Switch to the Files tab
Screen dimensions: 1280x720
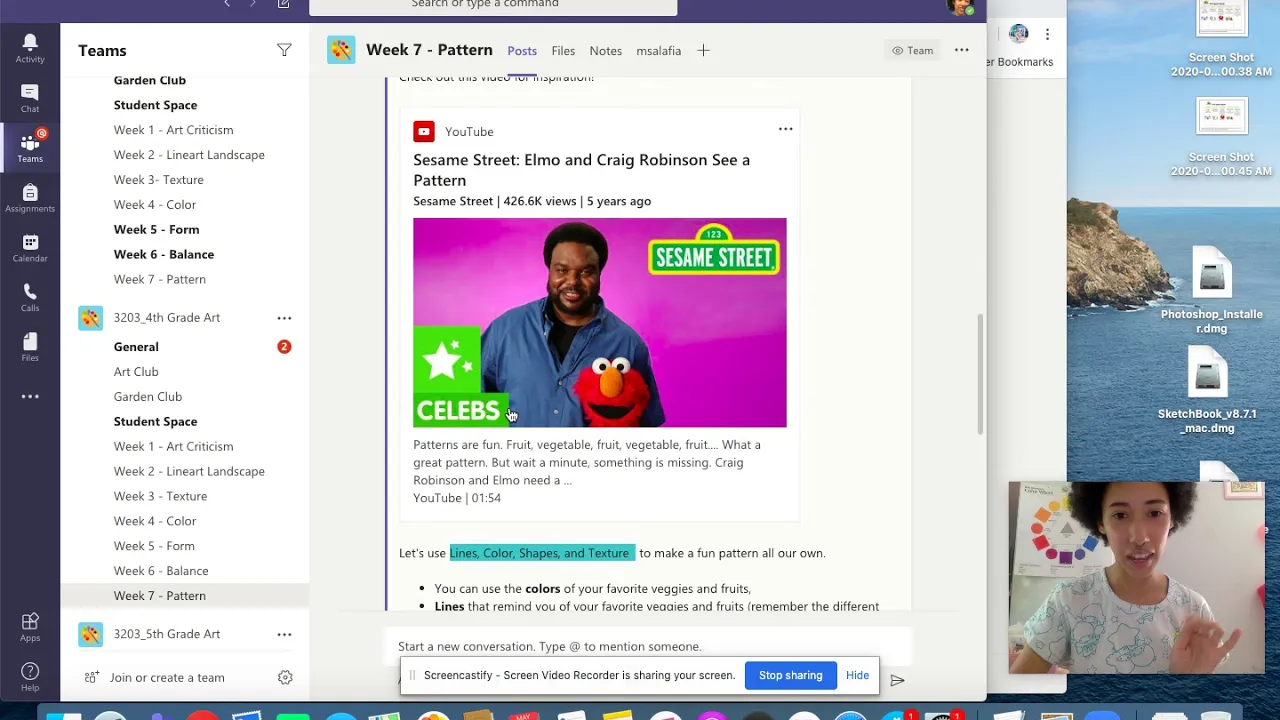pos(563,51)
